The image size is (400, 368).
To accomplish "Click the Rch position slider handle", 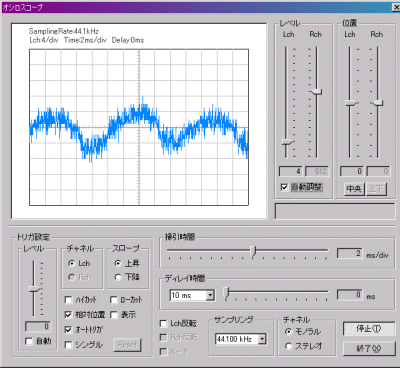I will 377,103.
